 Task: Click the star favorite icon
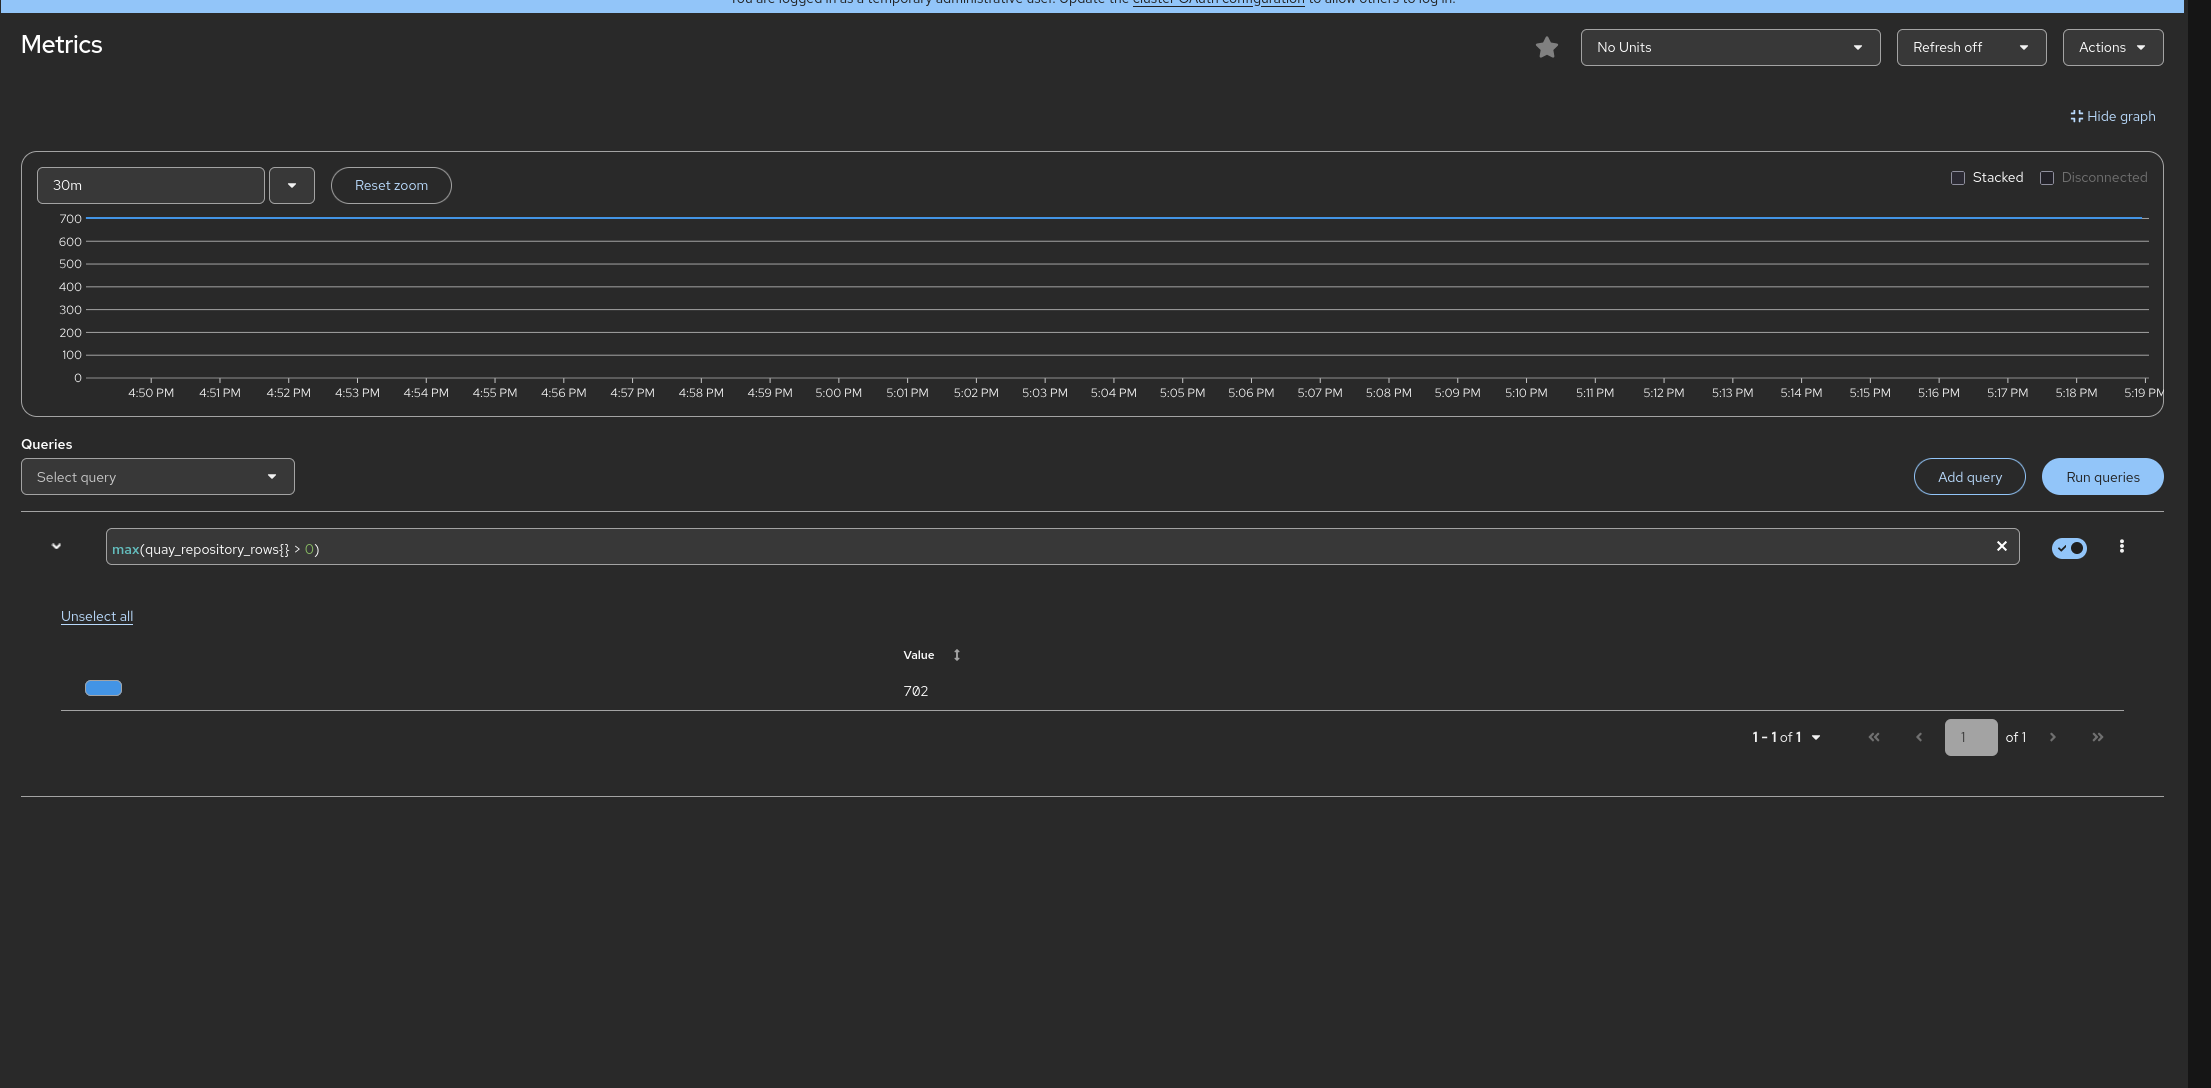coord(1546,47)
